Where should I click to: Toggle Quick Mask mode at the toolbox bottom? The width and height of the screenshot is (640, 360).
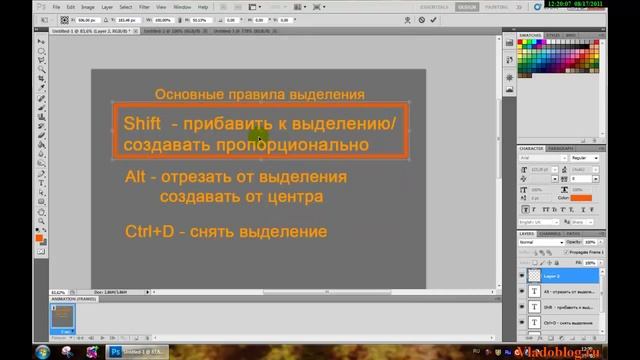(x=41, y=252)
